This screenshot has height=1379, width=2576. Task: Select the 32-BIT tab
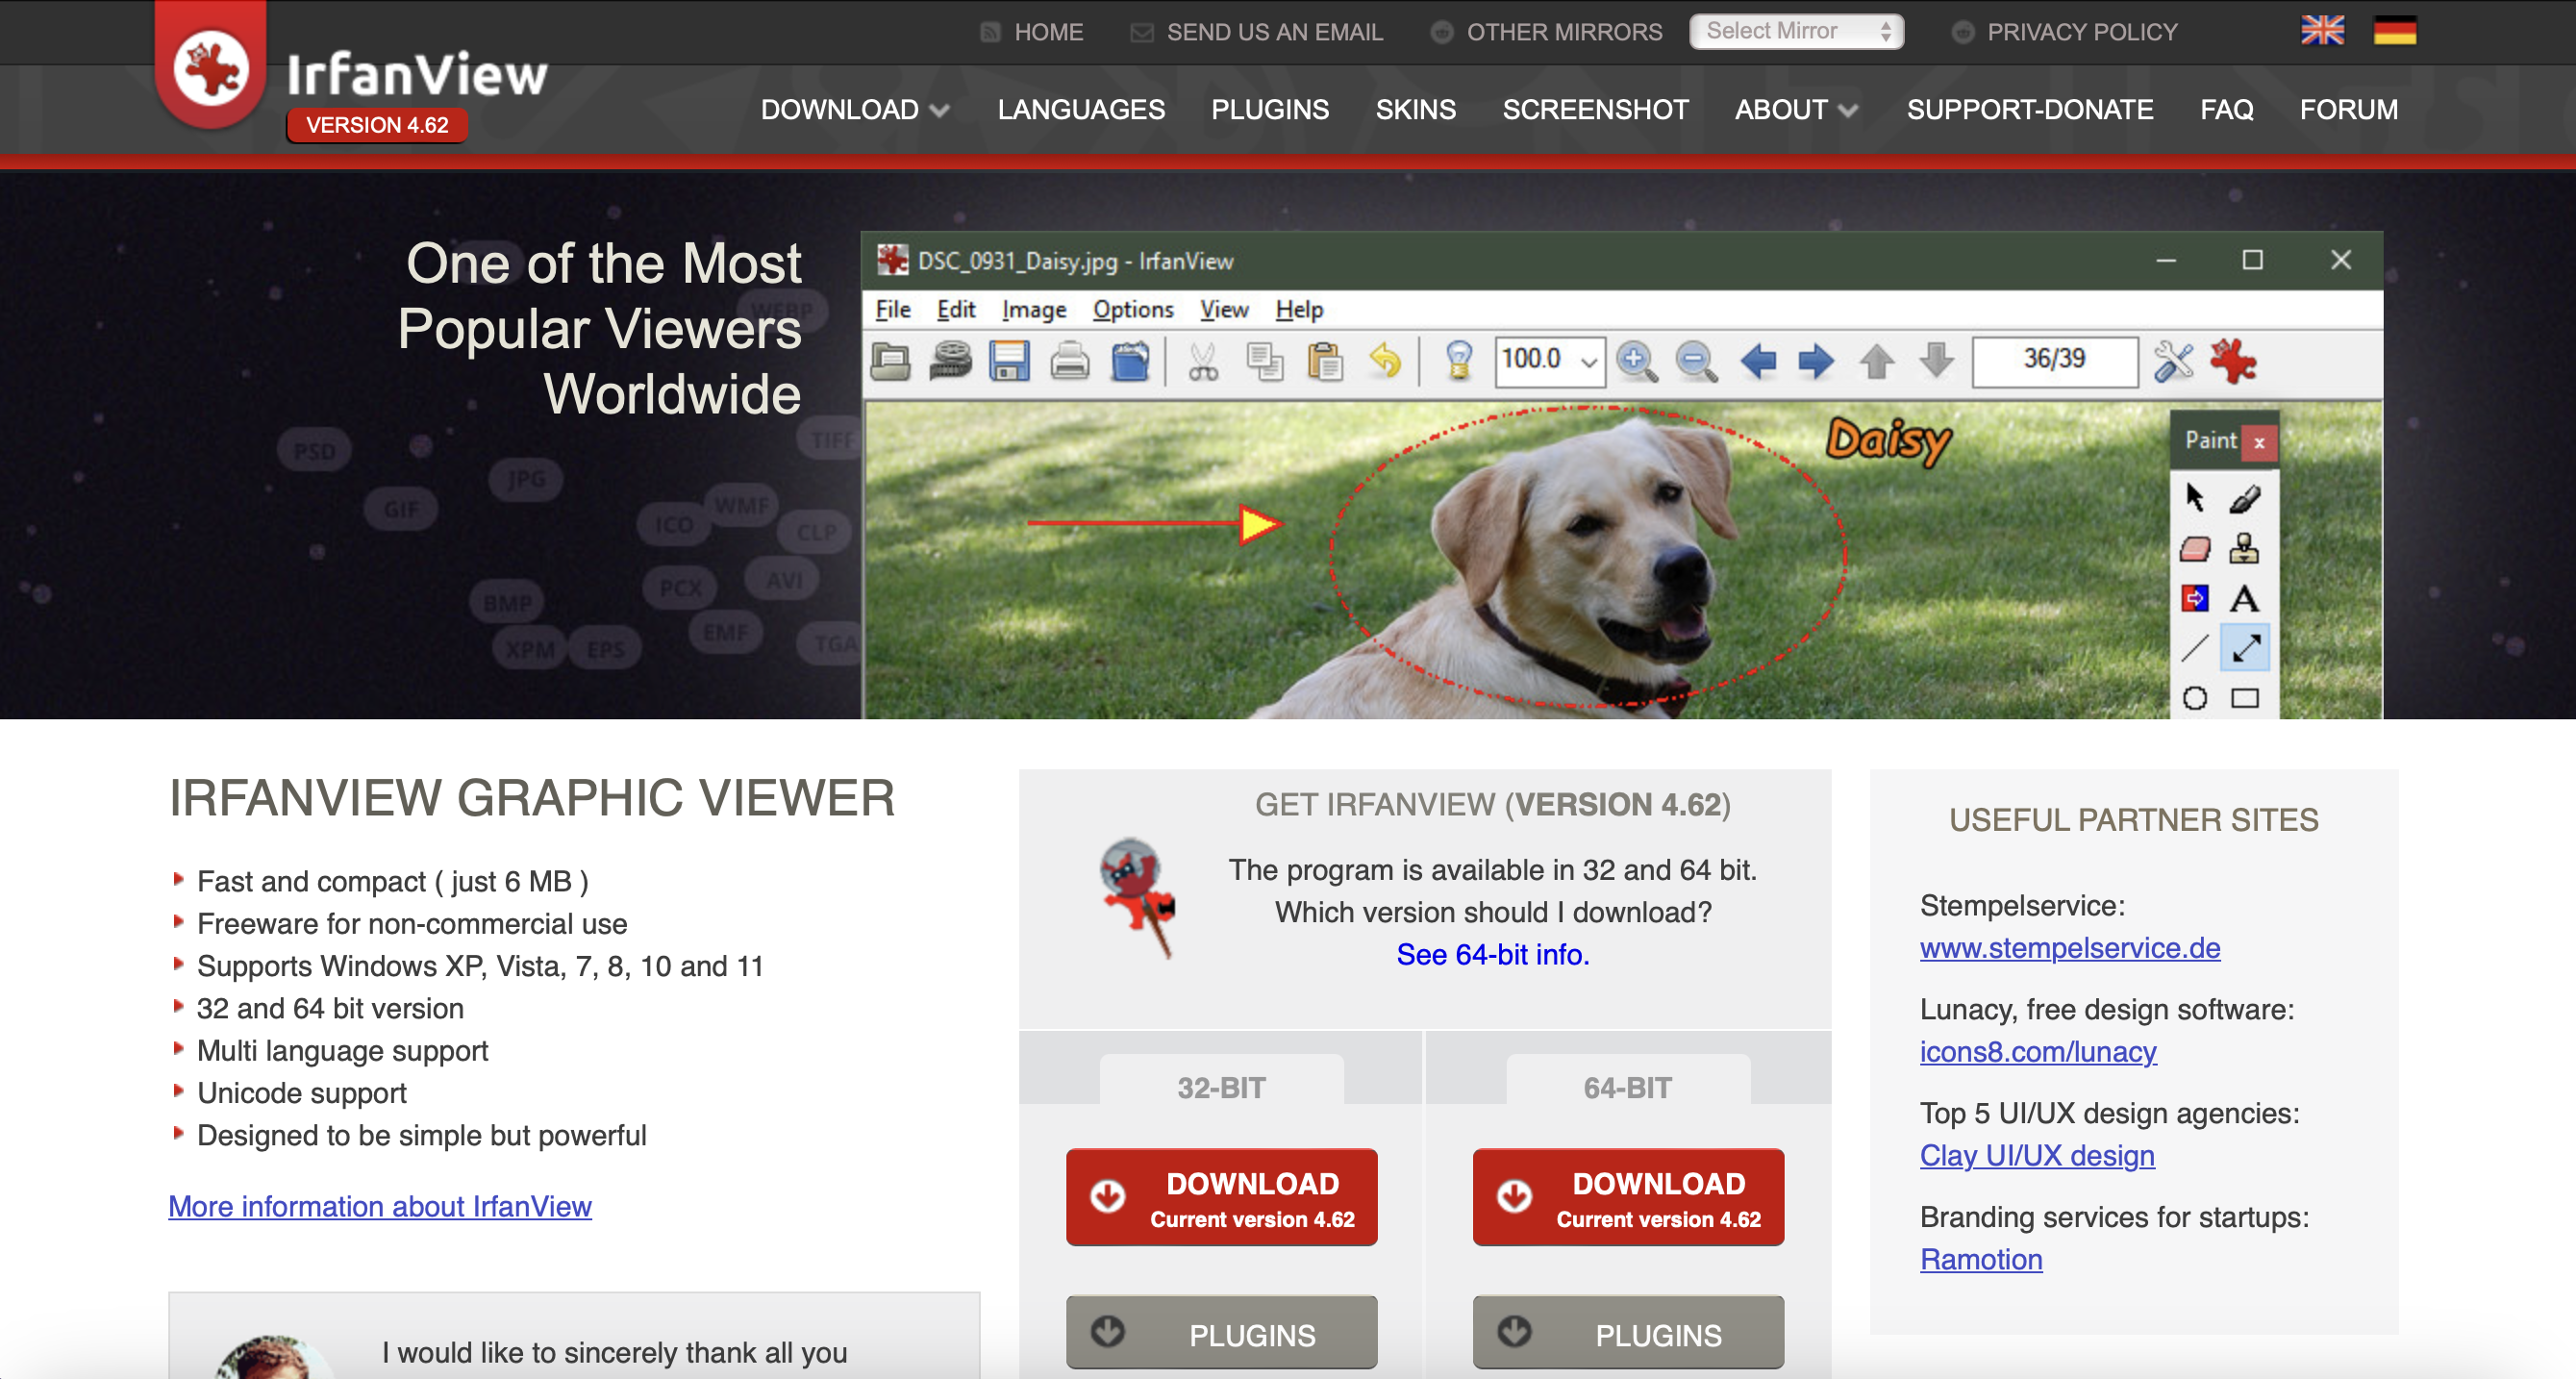click(x=1221, y=1087)
